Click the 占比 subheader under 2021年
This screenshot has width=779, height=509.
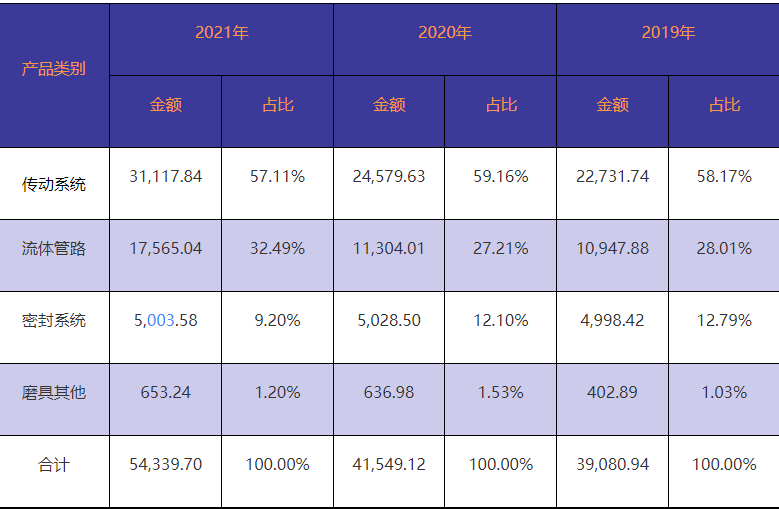[x=278, y=105]
